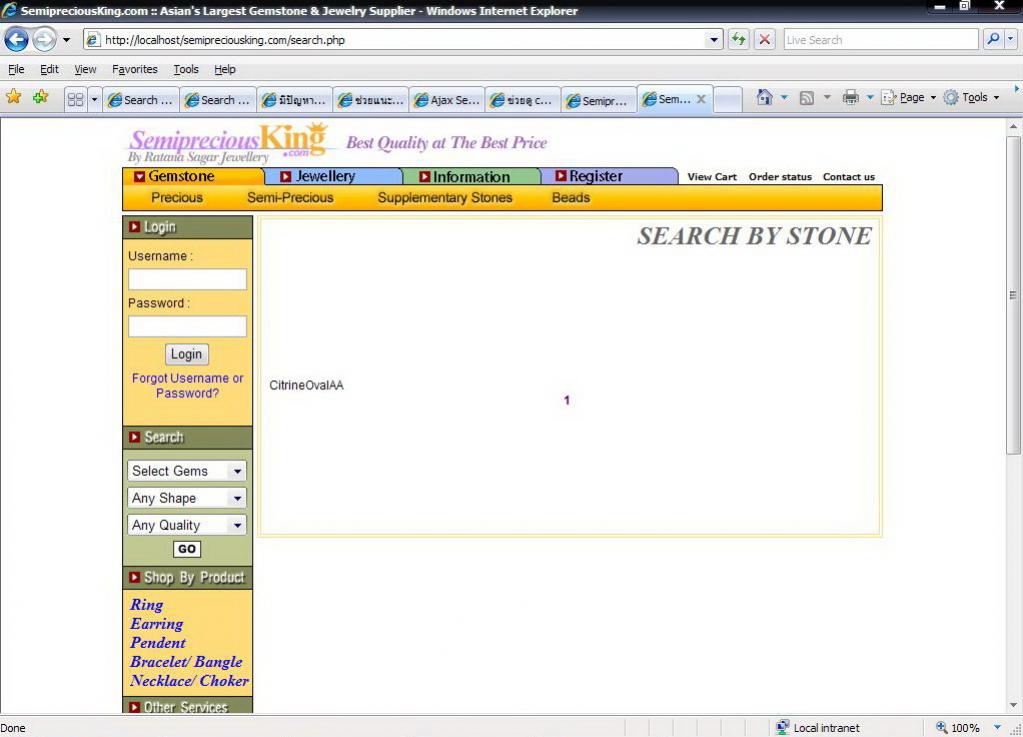Screen dimensions: 1023x737
Task: Click the Bracelet/ Bangle product link
Action: [186, 662]
